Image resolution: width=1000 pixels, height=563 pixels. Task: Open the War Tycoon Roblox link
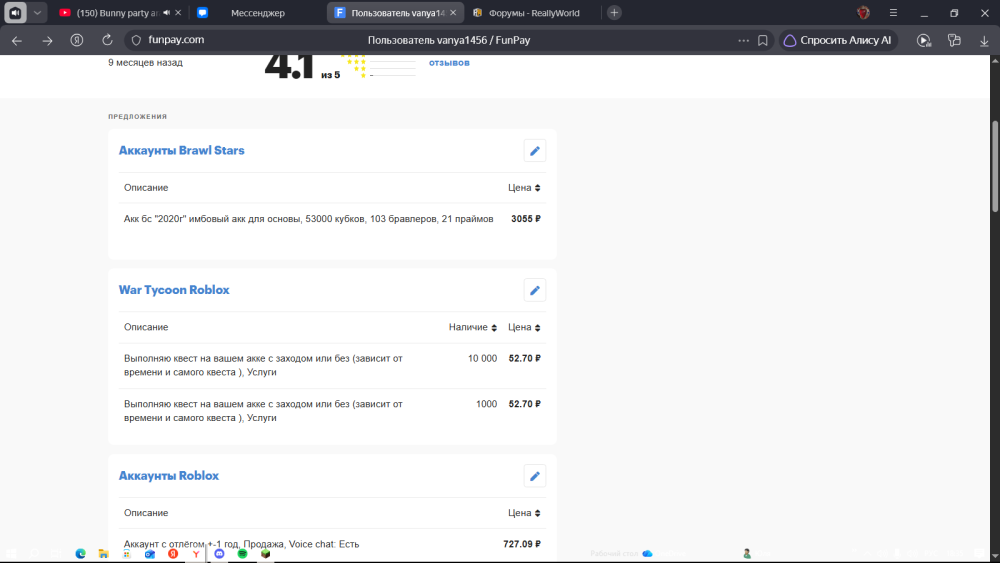[x=174, y=290]
